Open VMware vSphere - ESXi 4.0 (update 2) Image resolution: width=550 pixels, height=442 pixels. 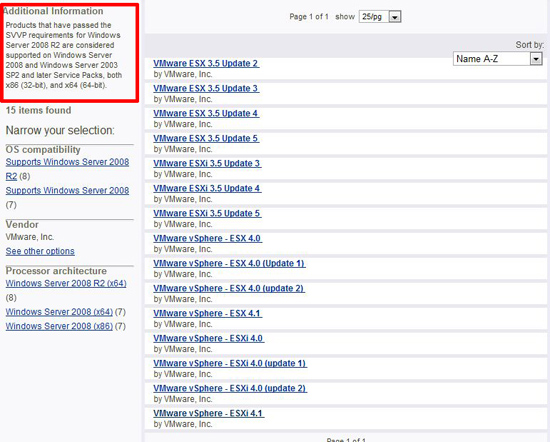click(230, 388)
